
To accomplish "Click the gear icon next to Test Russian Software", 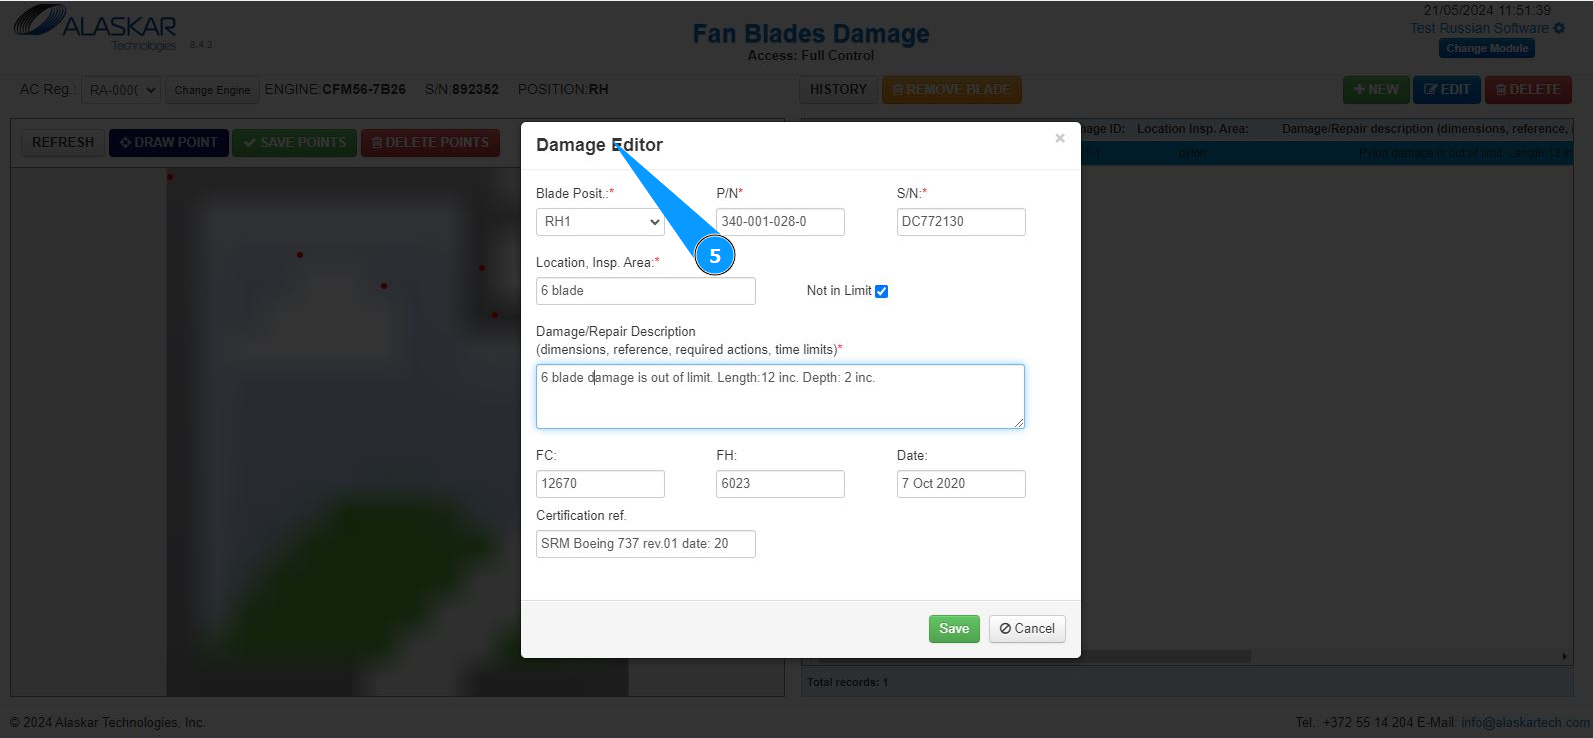I will tap(1559, 28).
